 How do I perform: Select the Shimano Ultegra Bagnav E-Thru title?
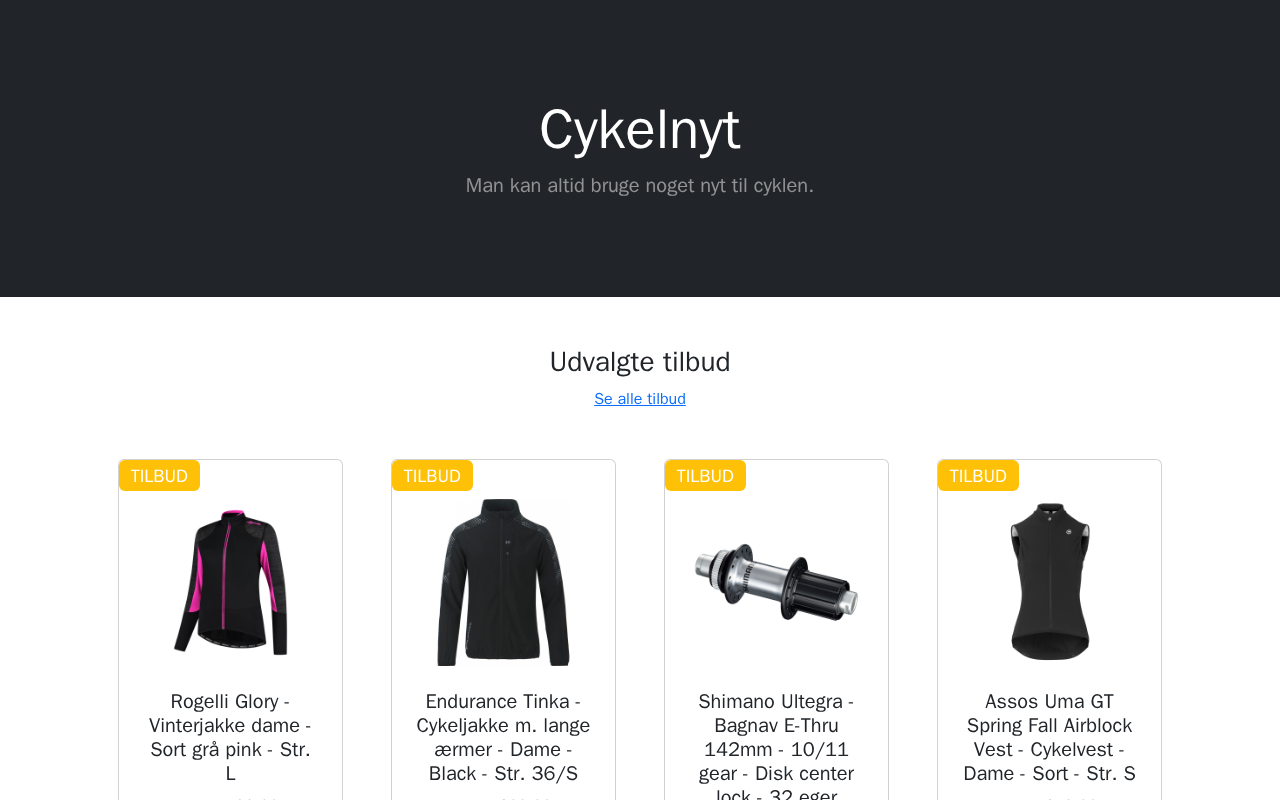776,746
